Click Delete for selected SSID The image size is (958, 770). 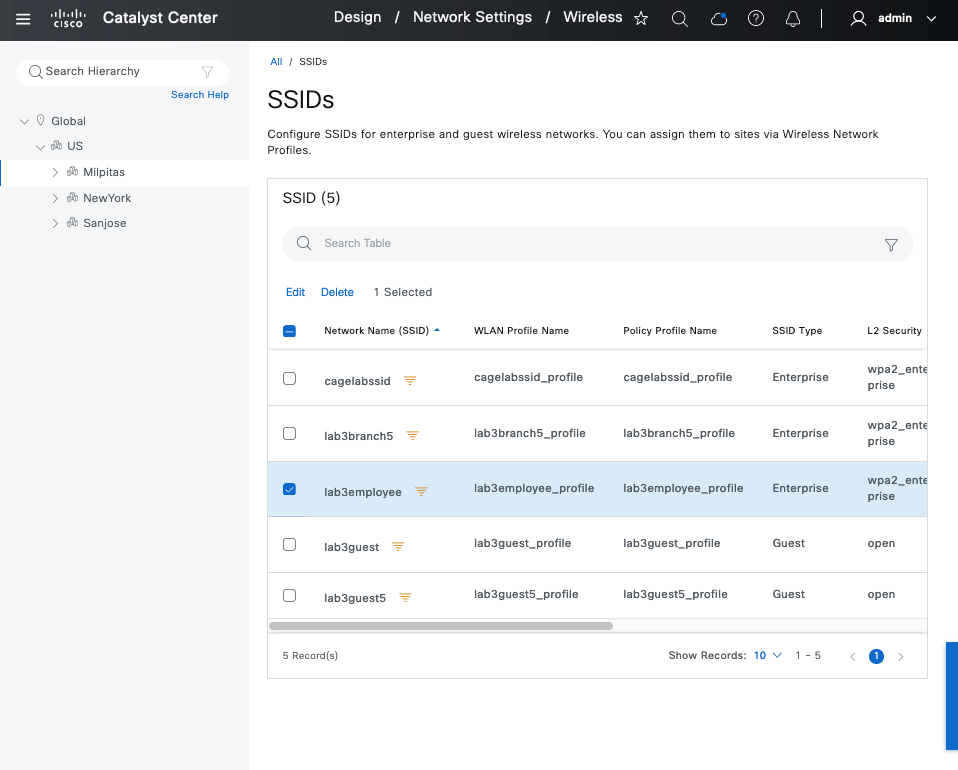(x=337, y=292)
